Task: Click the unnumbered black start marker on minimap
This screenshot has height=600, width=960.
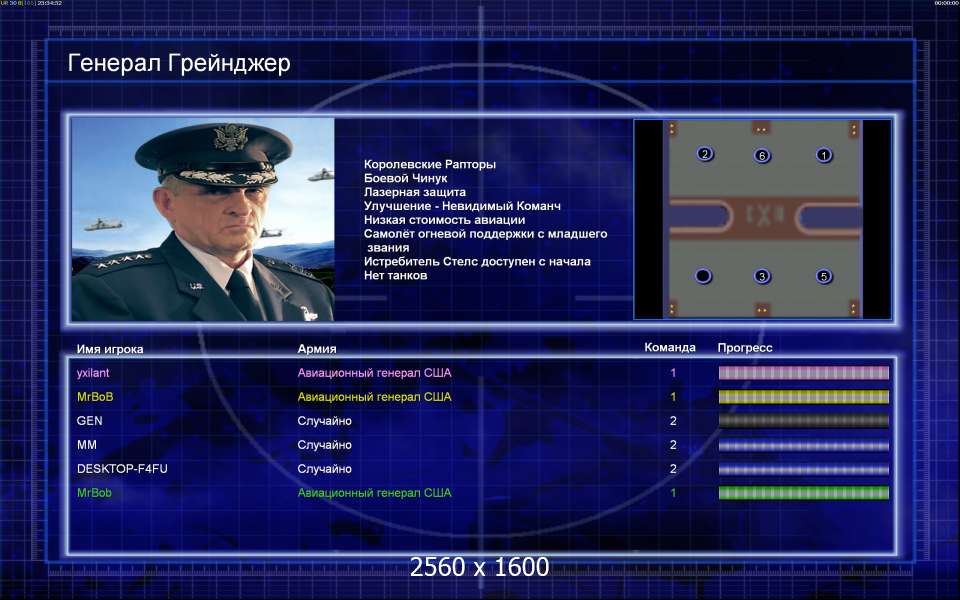Action: click(703, 276)
